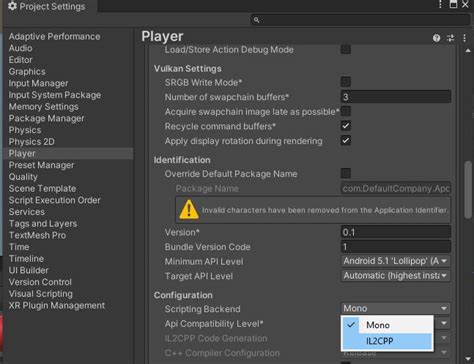This screenshot has width=474, height=364.
Task: Select the Project Settings tab
Action: click(x=51, y=6)
